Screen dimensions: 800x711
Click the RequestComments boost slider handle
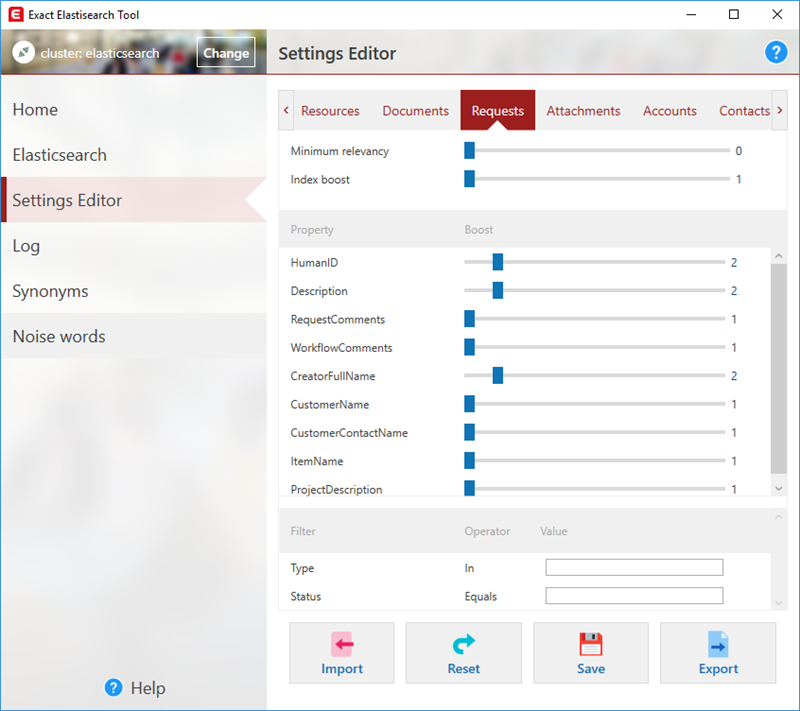pyautogui.click(x=469, y=319)
